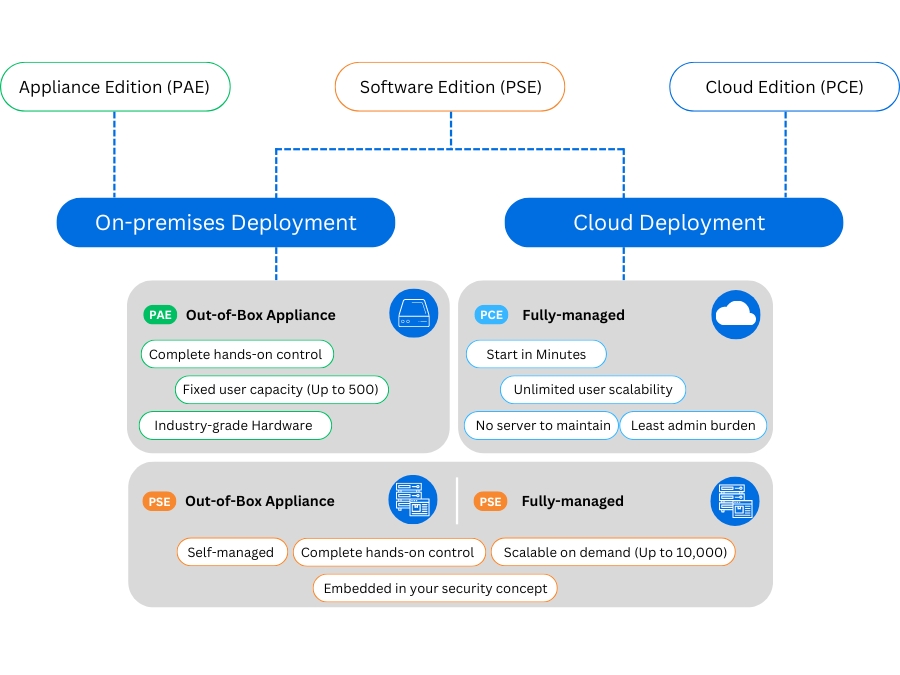Click the Software Edition (PSE) pill
Image resolution: width=900 pixels, height=675 pixels.
point(449,86)
